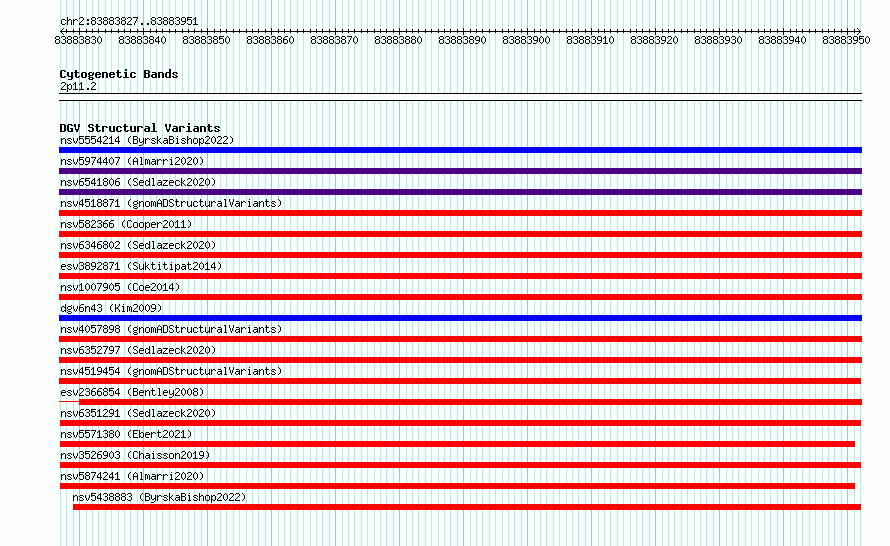
Task: Click ruler position 83883900
Action: pos(527,40)
